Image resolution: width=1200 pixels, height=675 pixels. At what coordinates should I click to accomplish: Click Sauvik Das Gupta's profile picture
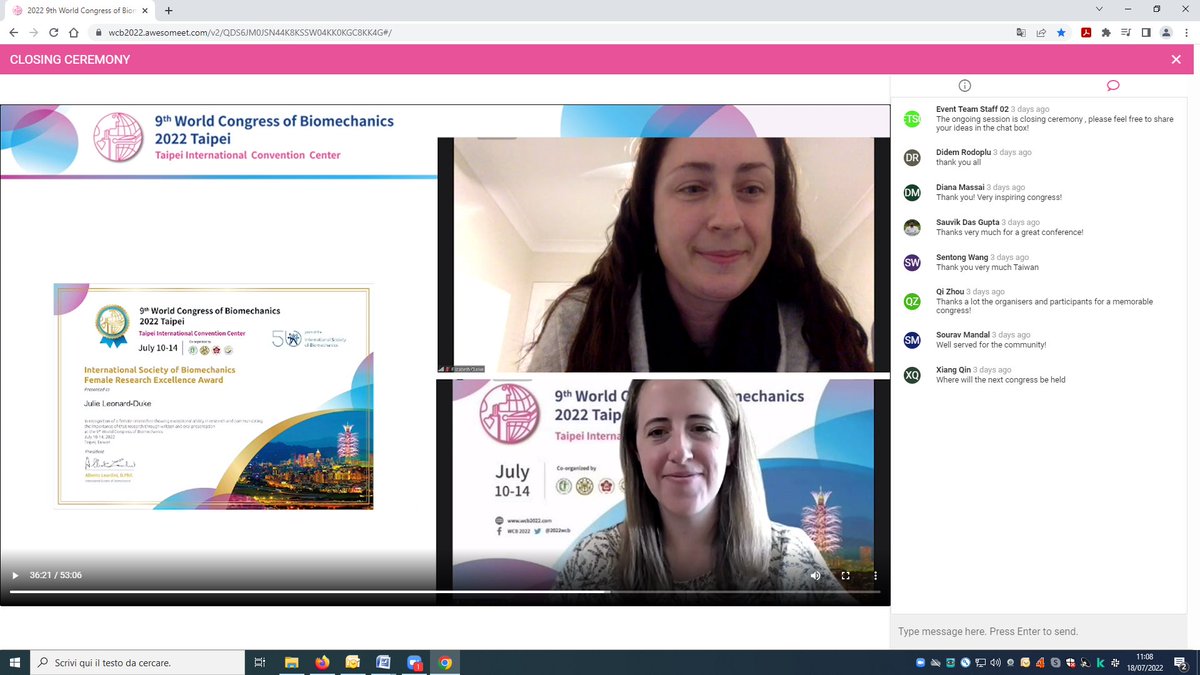(912, 228)
